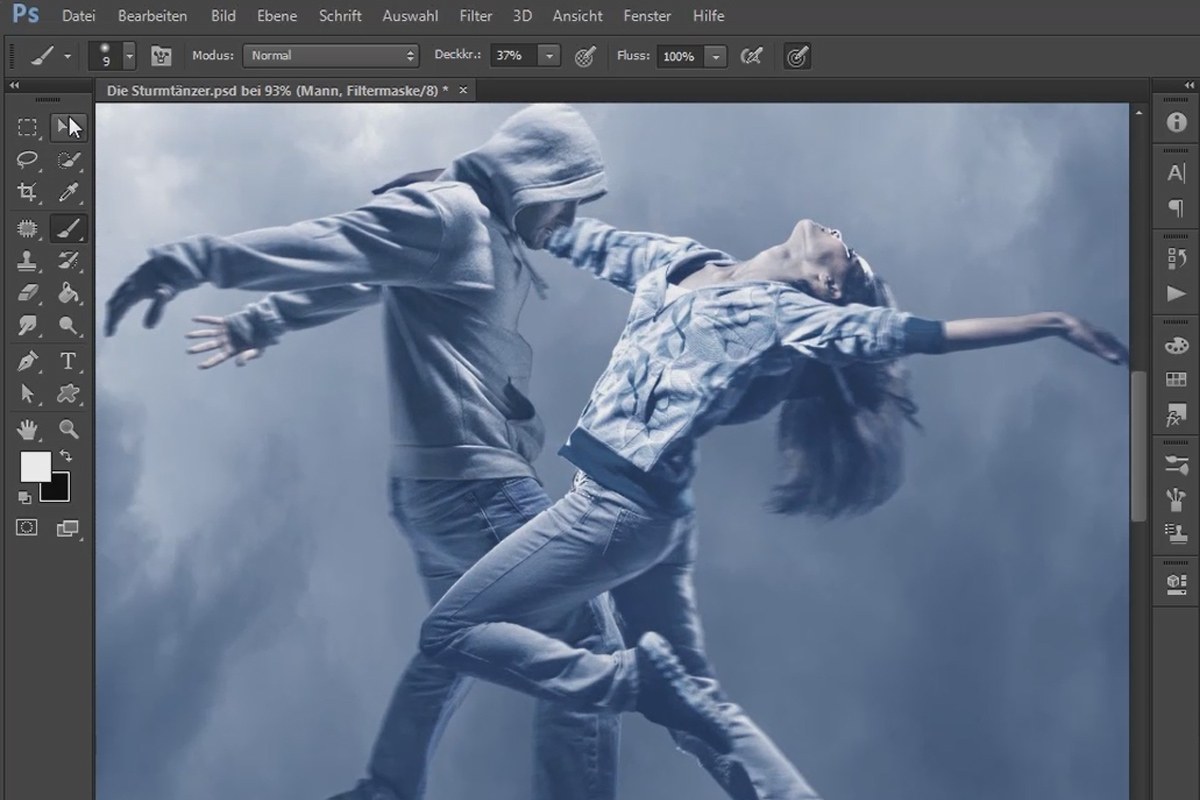Enable airbrush-style build-up effect
This screenshot has height=800, width=1200.
(x=751, y=56)
